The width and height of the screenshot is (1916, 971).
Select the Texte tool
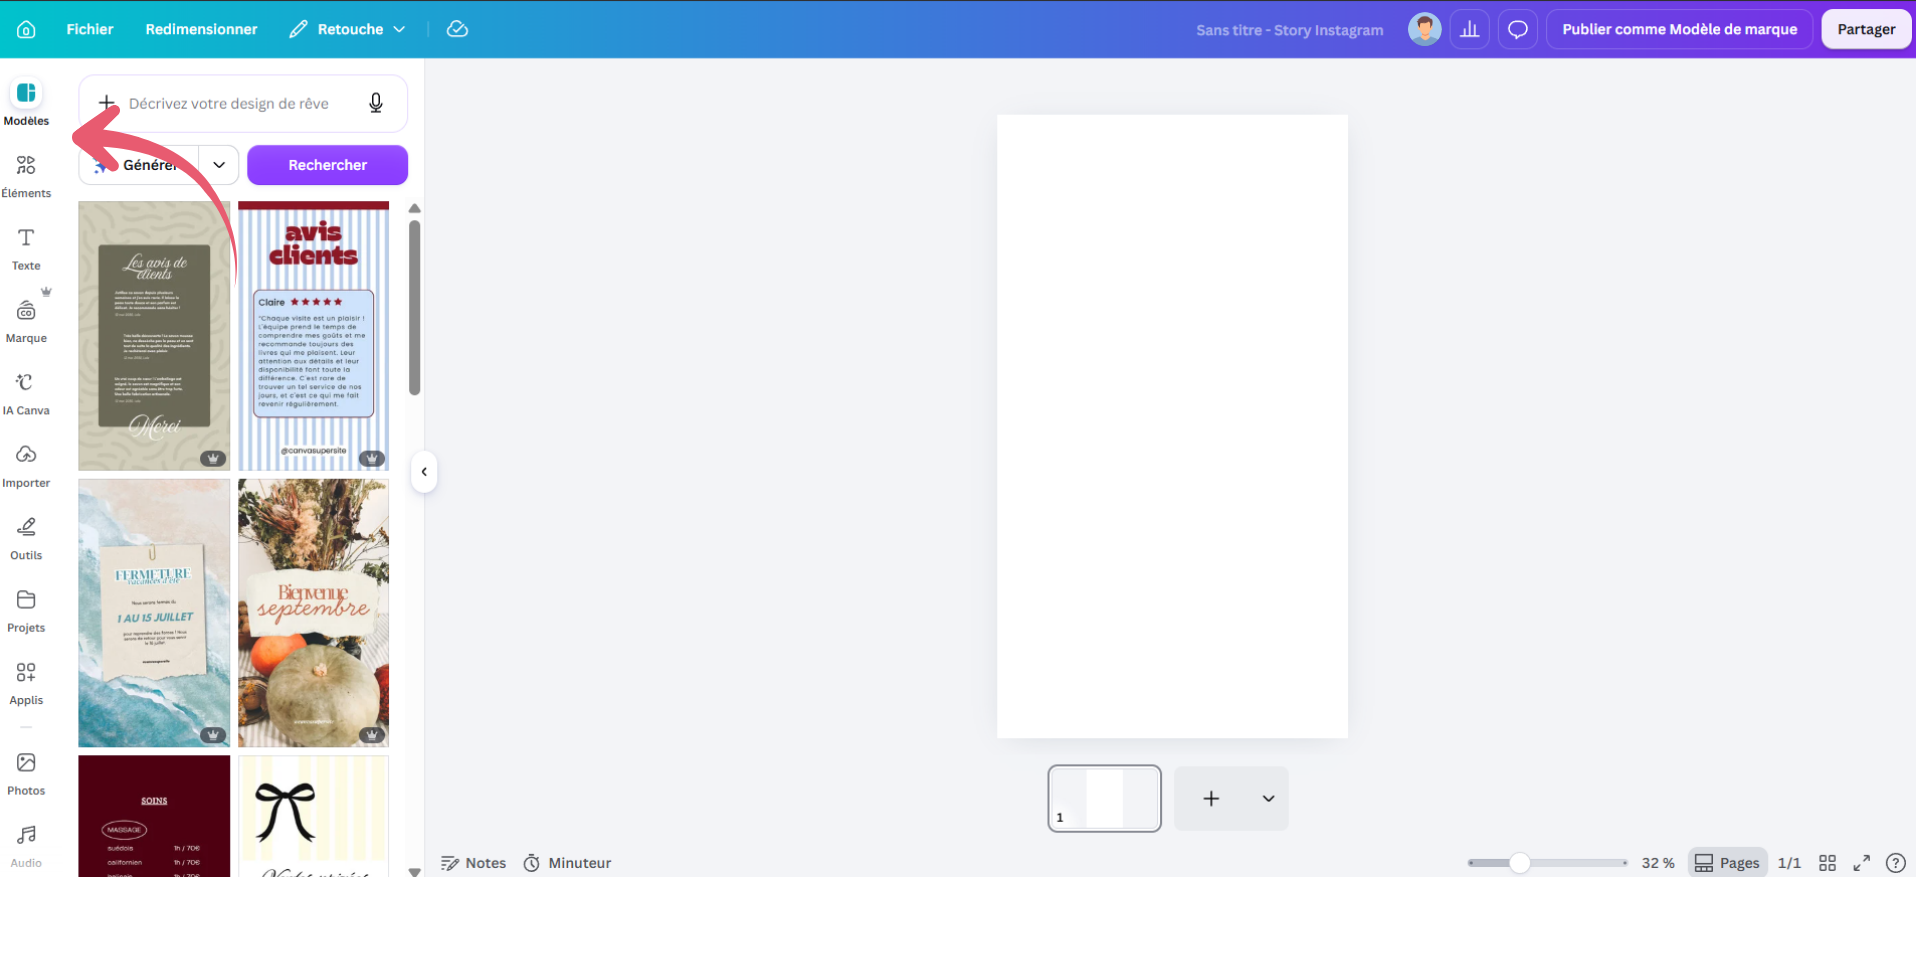26,249
